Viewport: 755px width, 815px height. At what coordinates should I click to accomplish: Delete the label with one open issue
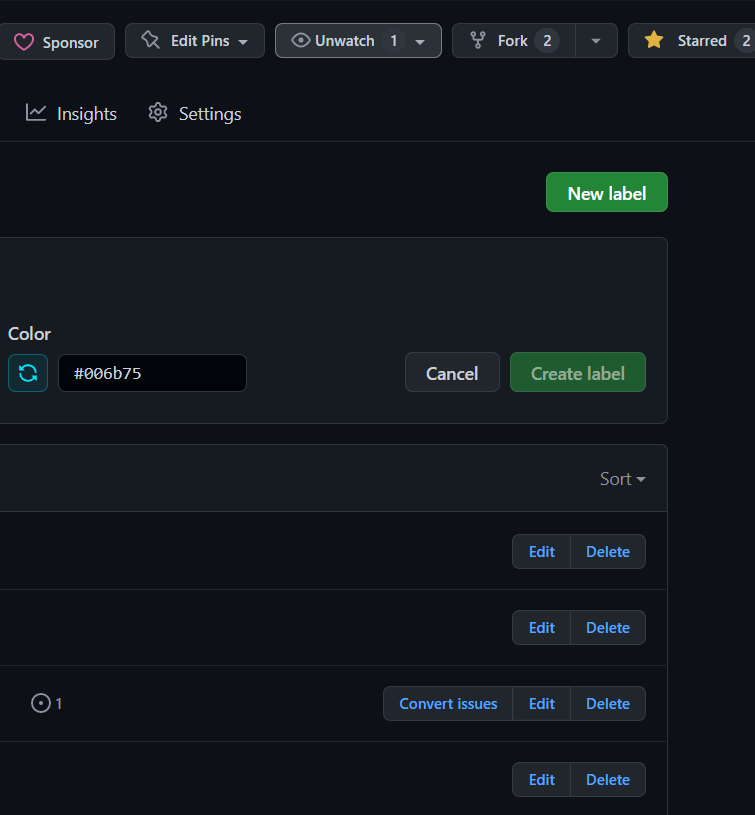pyautogui.click(x=607, y=703)
